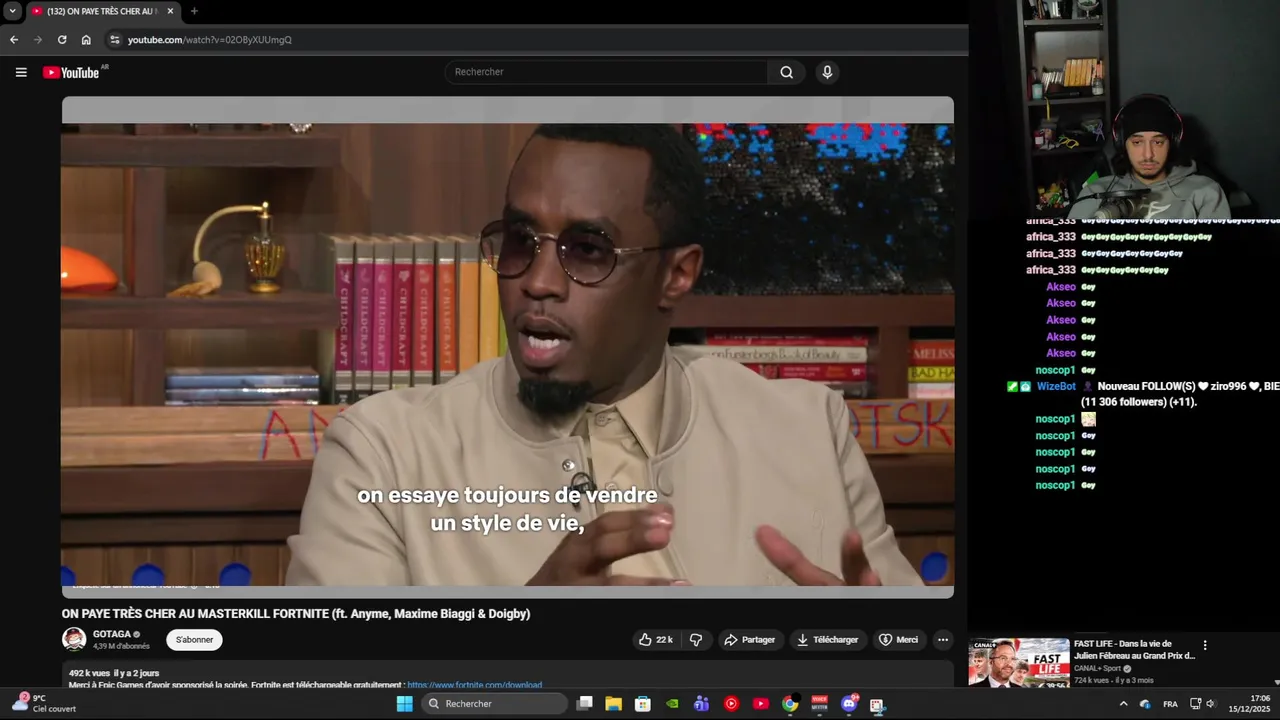This screenshot has width=1280, height=720.
Task: Open the FAST LIFE suggested video thumbnail
Action: click(1018, 663)
